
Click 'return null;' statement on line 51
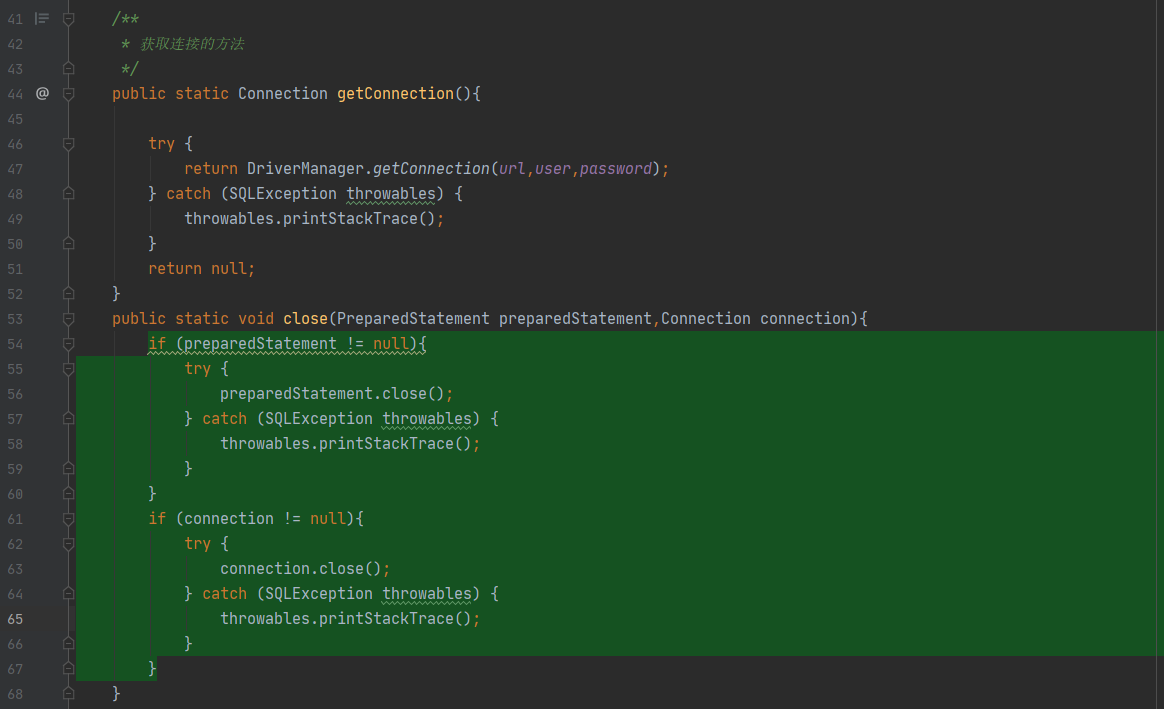click(201, 269)
